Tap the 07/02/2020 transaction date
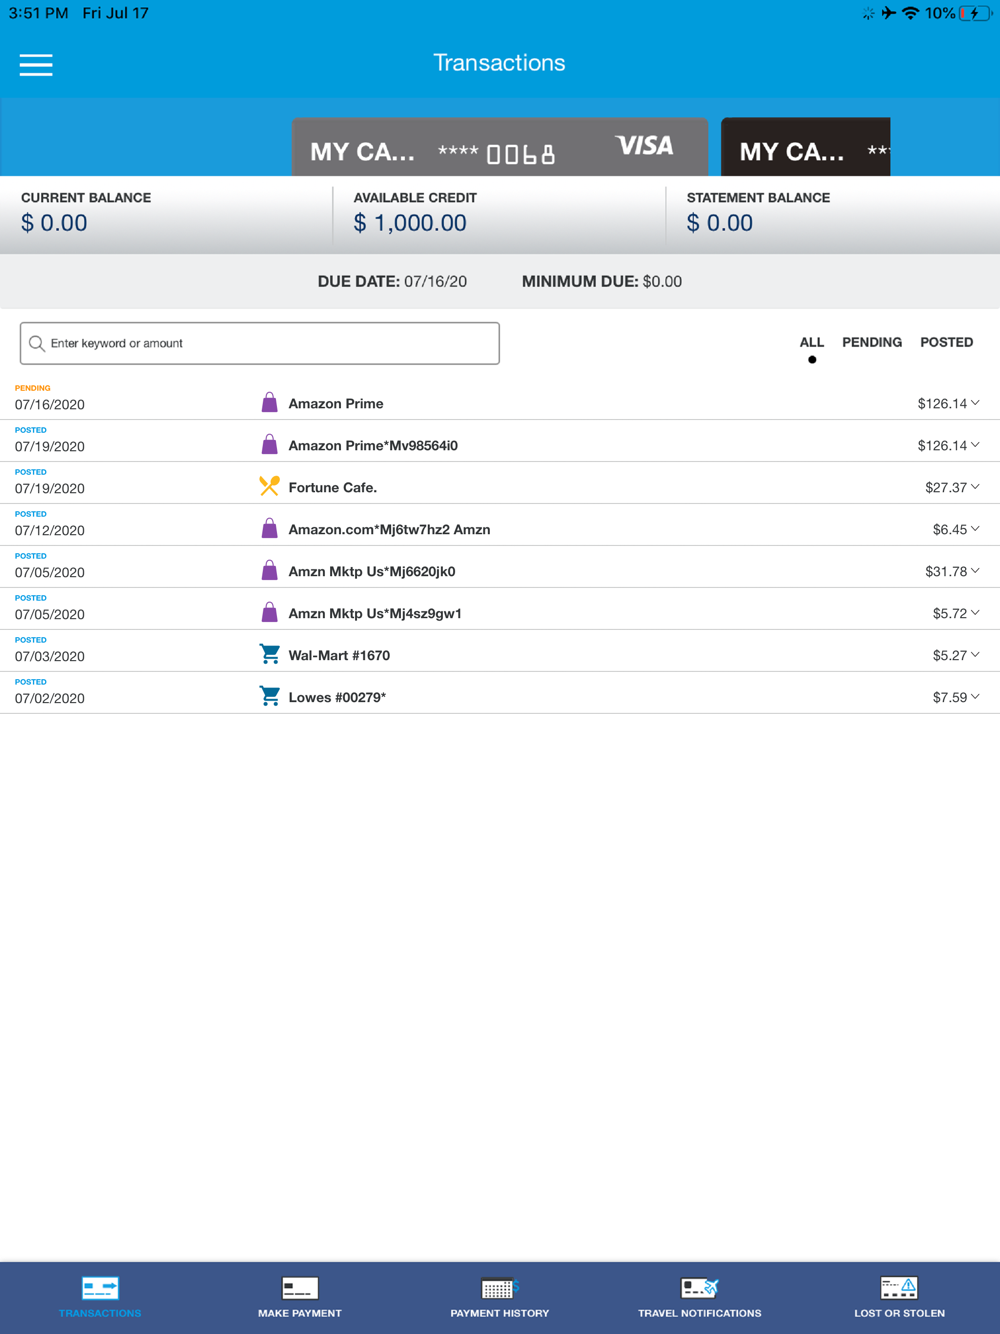 click(x=50, y=698)
